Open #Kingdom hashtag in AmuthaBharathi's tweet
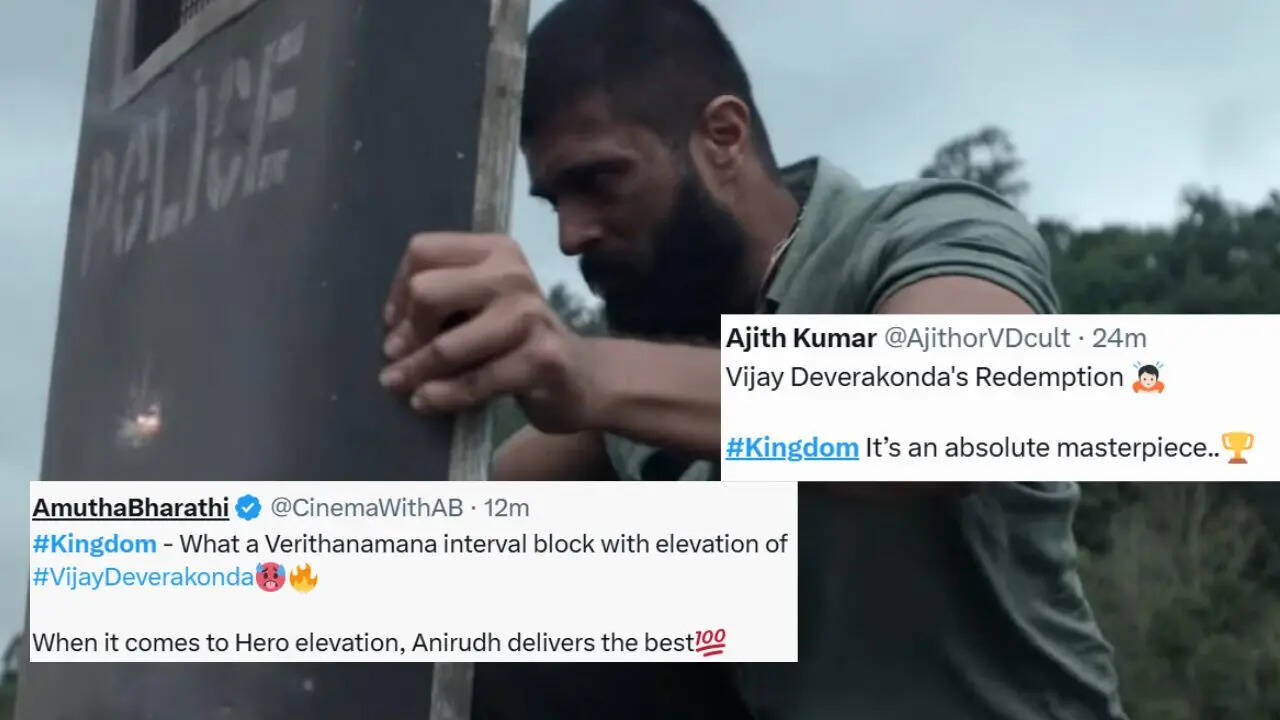Image resolution: width=1280 pixels, height=720 pixels. click(x=94, y=544)
